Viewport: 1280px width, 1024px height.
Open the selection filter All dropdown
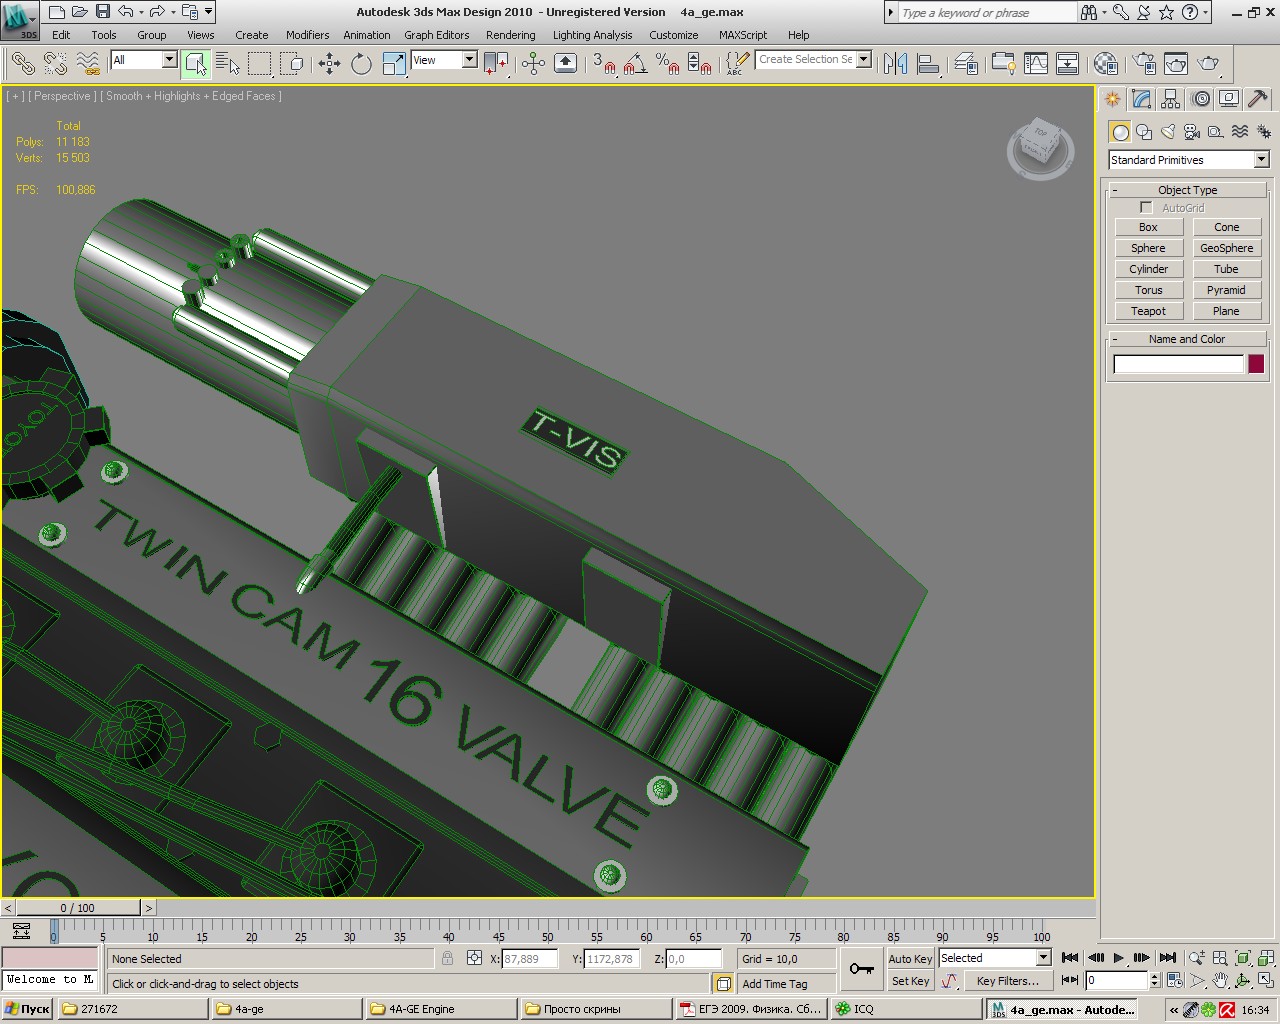coord(169,60)
